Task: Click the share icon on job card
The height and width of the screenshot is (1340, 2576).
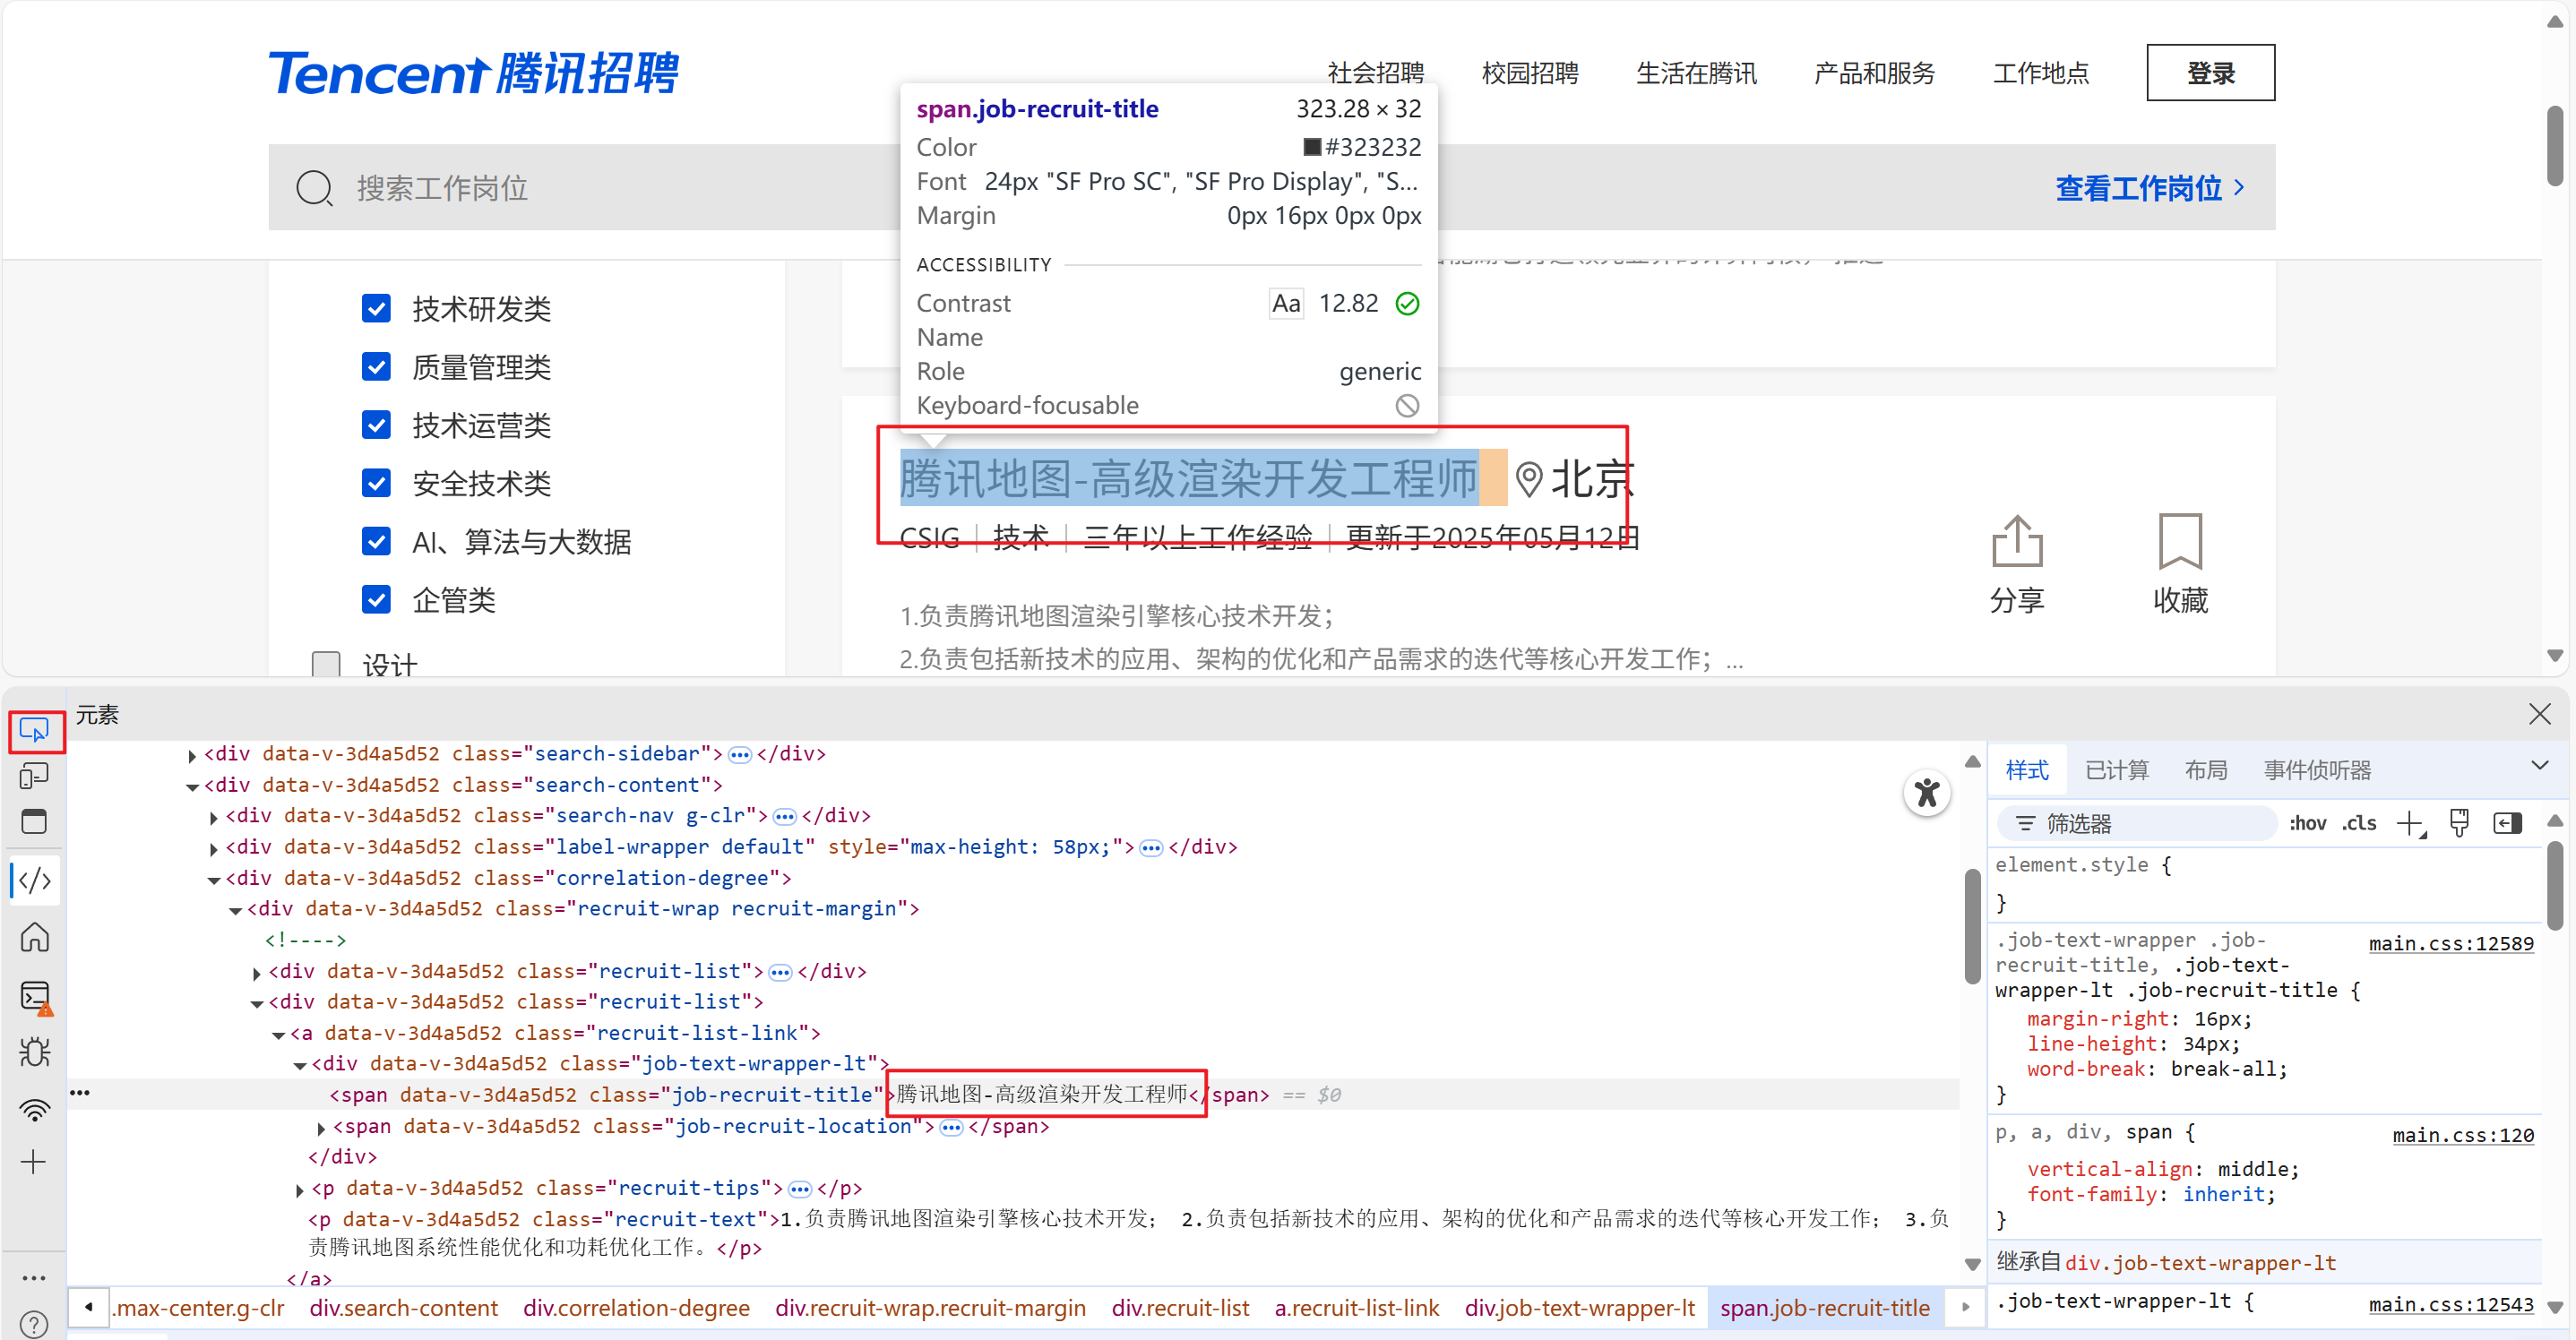Action: click(x=2016, y=541)
